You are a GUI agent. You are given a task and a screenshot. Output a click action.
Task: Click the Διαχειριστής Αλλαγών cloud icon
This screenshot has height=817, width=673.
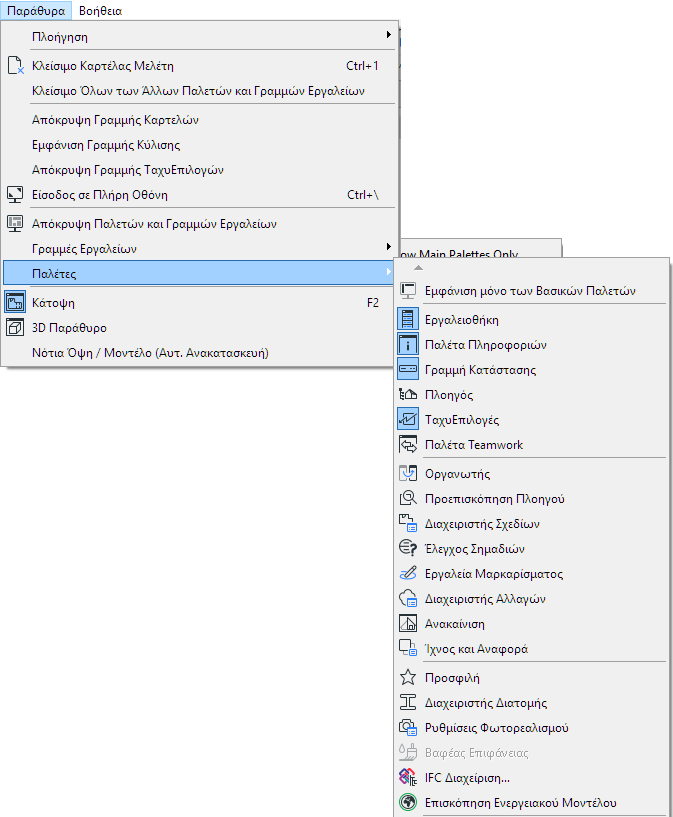coord(408,599)
